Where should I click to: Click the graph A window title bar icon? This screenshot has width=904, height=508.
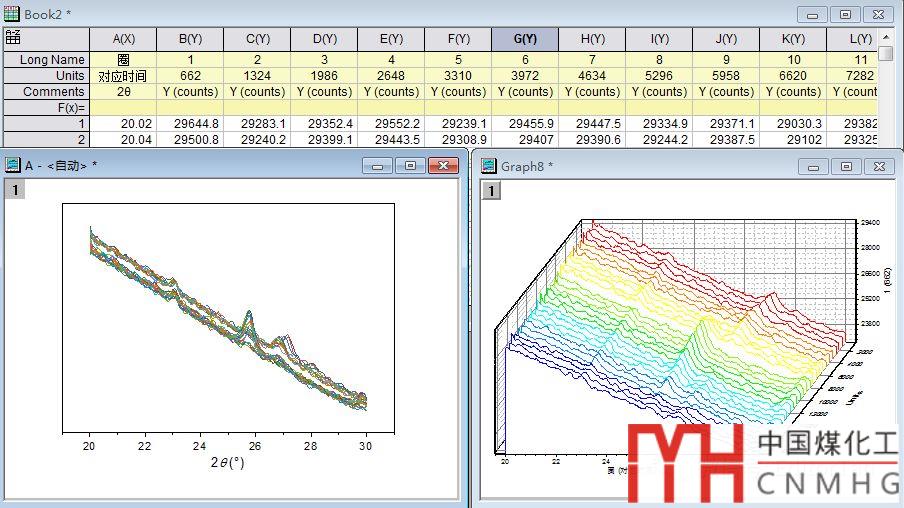(12, 165)
